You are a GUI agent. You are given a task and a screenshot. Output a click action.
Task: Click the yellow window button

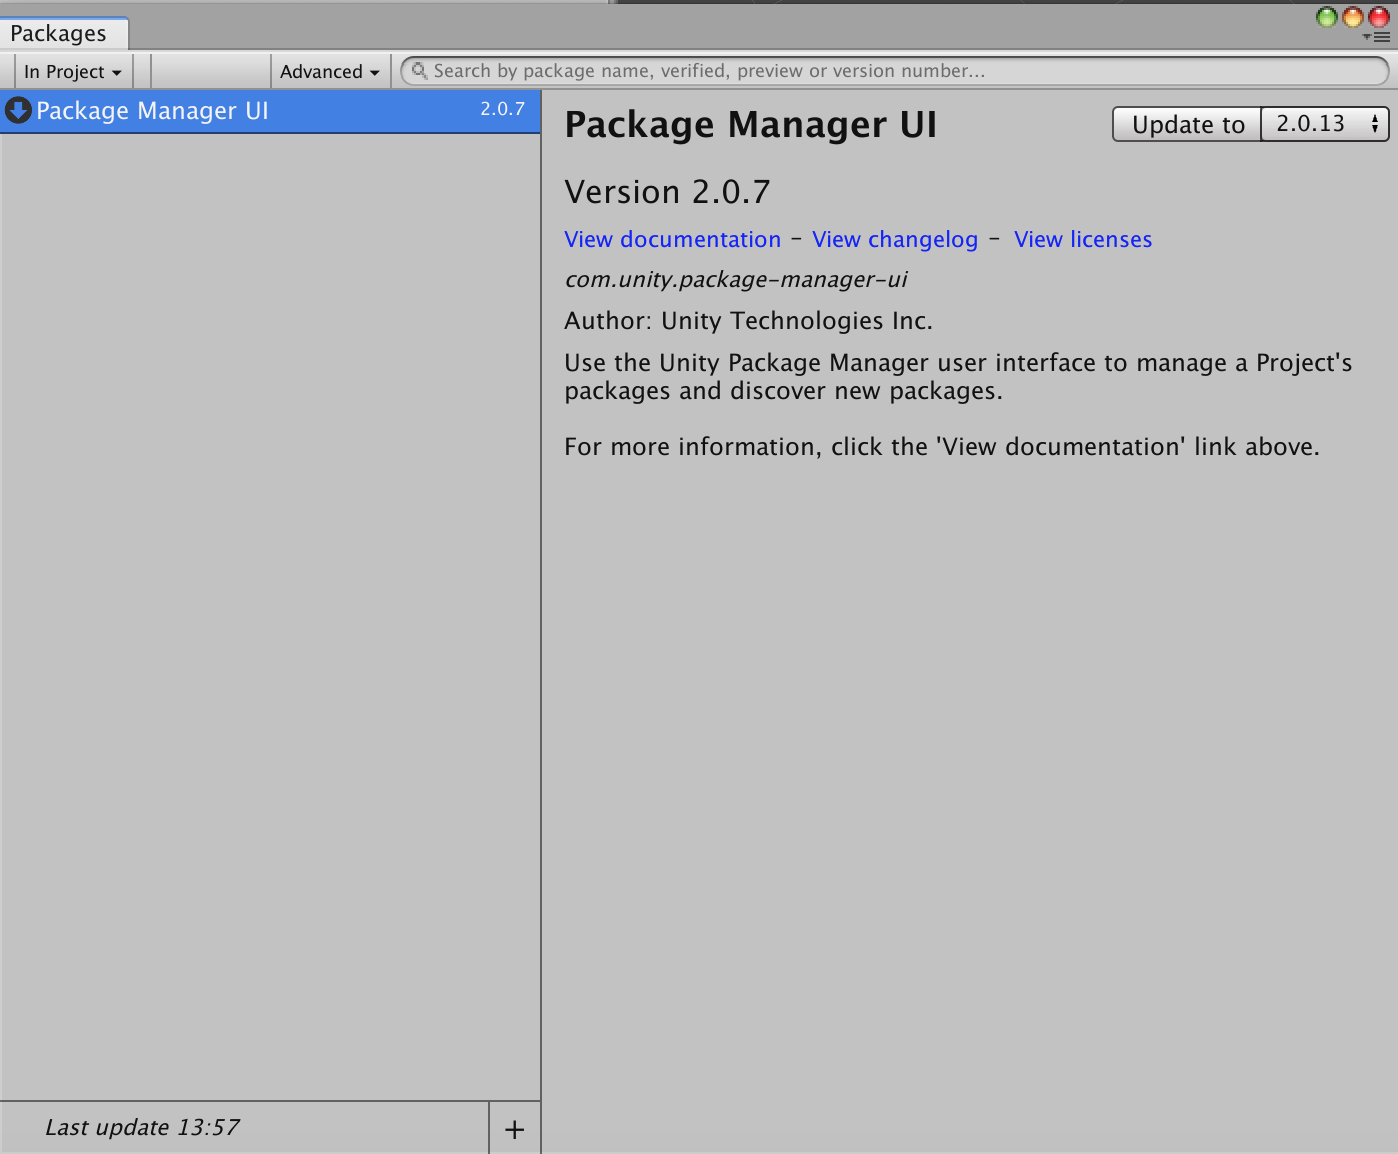[x=1353, y=17]
